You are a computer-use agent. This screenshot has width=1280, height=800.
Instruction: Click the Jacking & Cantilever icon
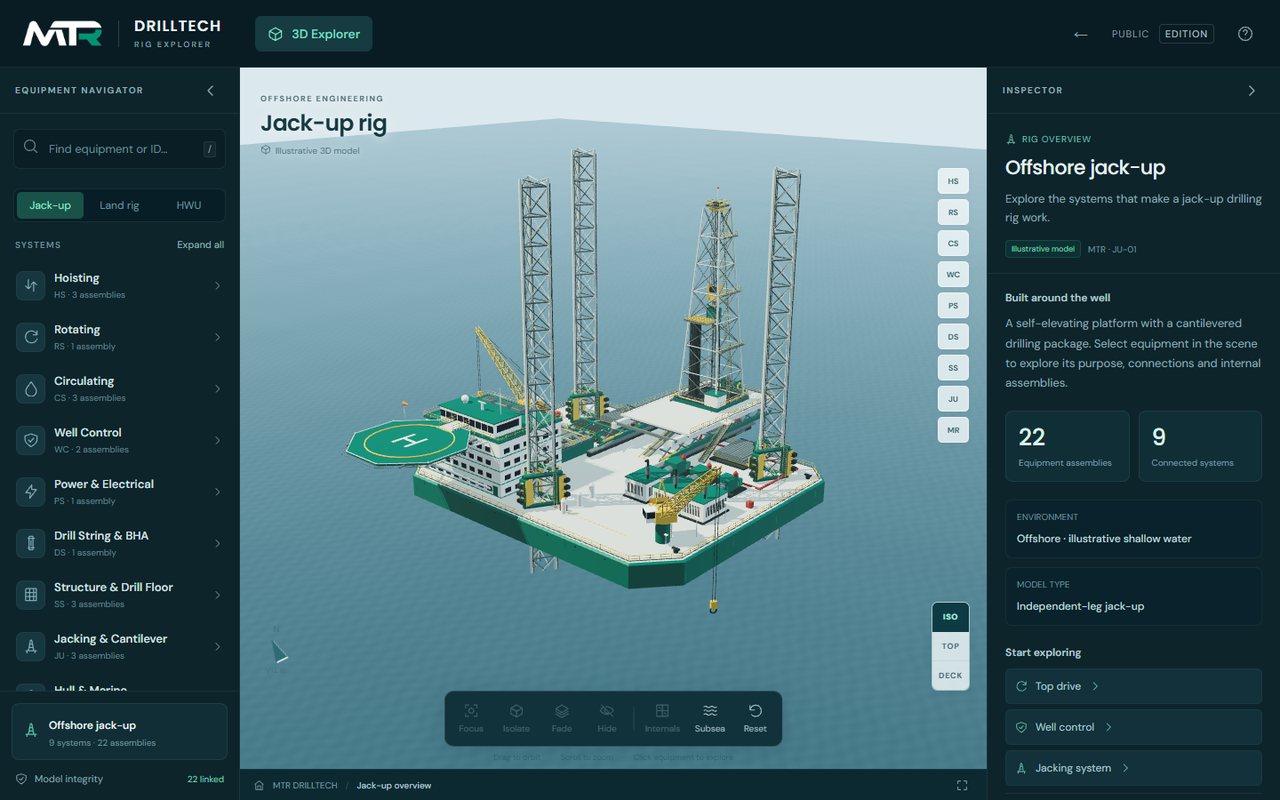click(31, 646)
